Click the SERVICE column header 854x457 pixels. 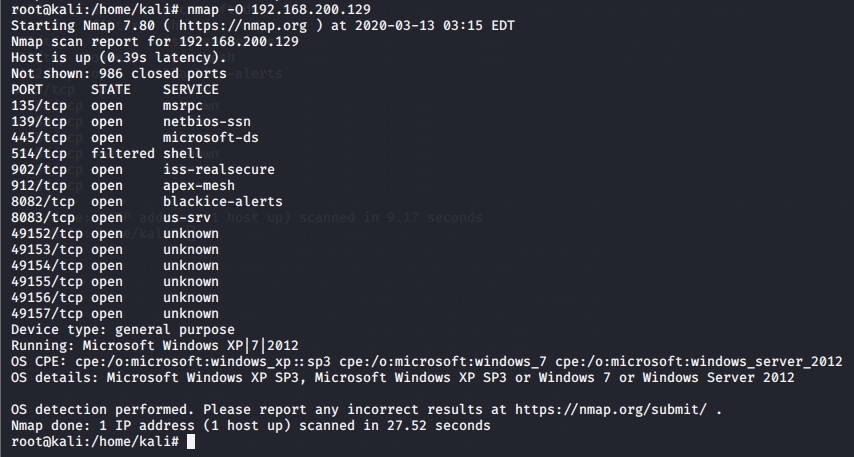(191, 89)
